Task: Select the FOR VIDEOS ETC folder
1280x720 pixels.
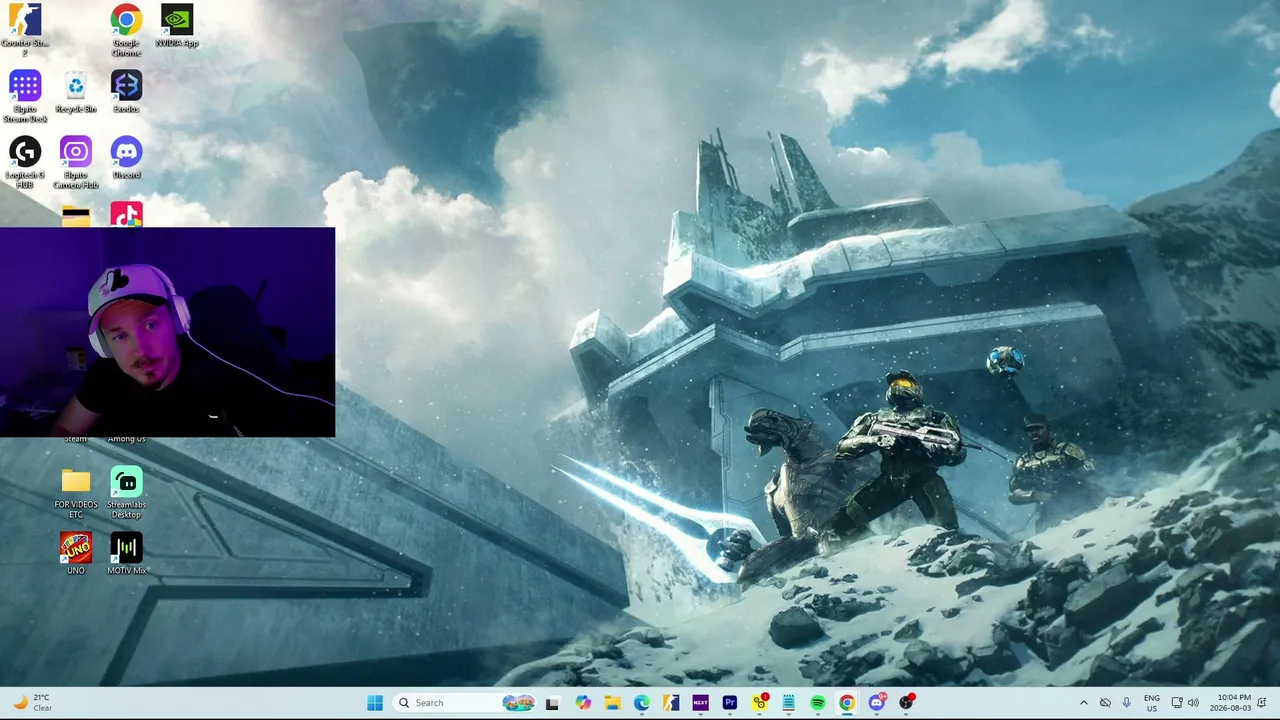Action: pos(76,492)
